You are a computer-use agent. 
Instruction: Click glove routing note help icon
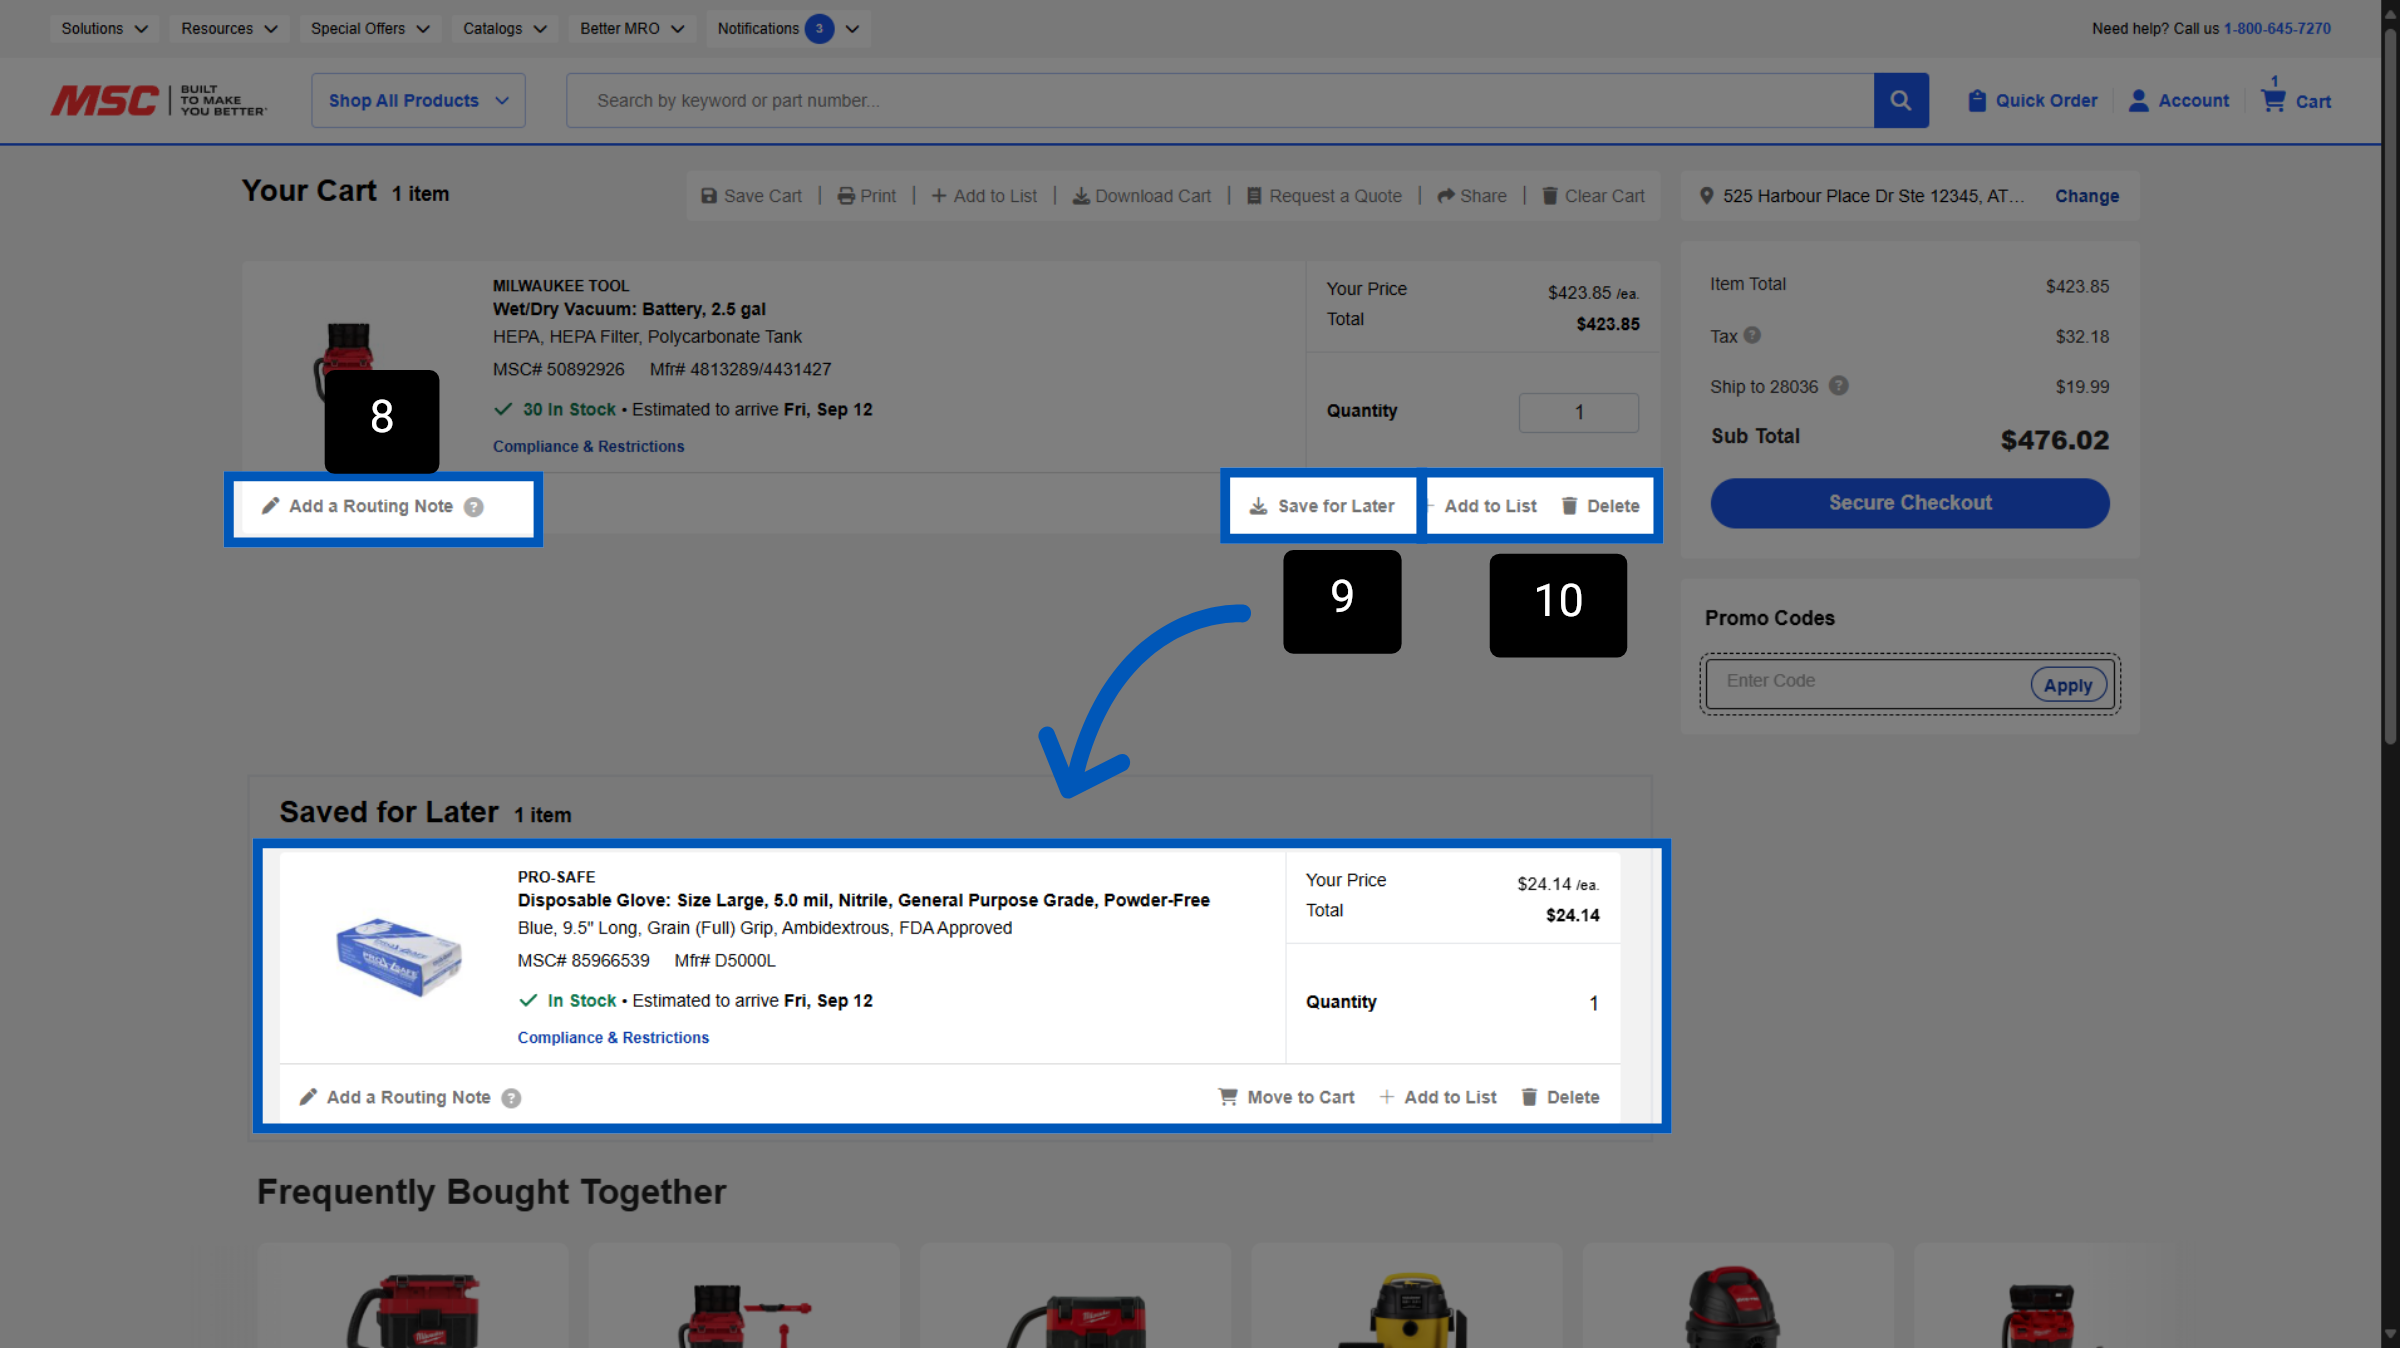[511, 1098]
